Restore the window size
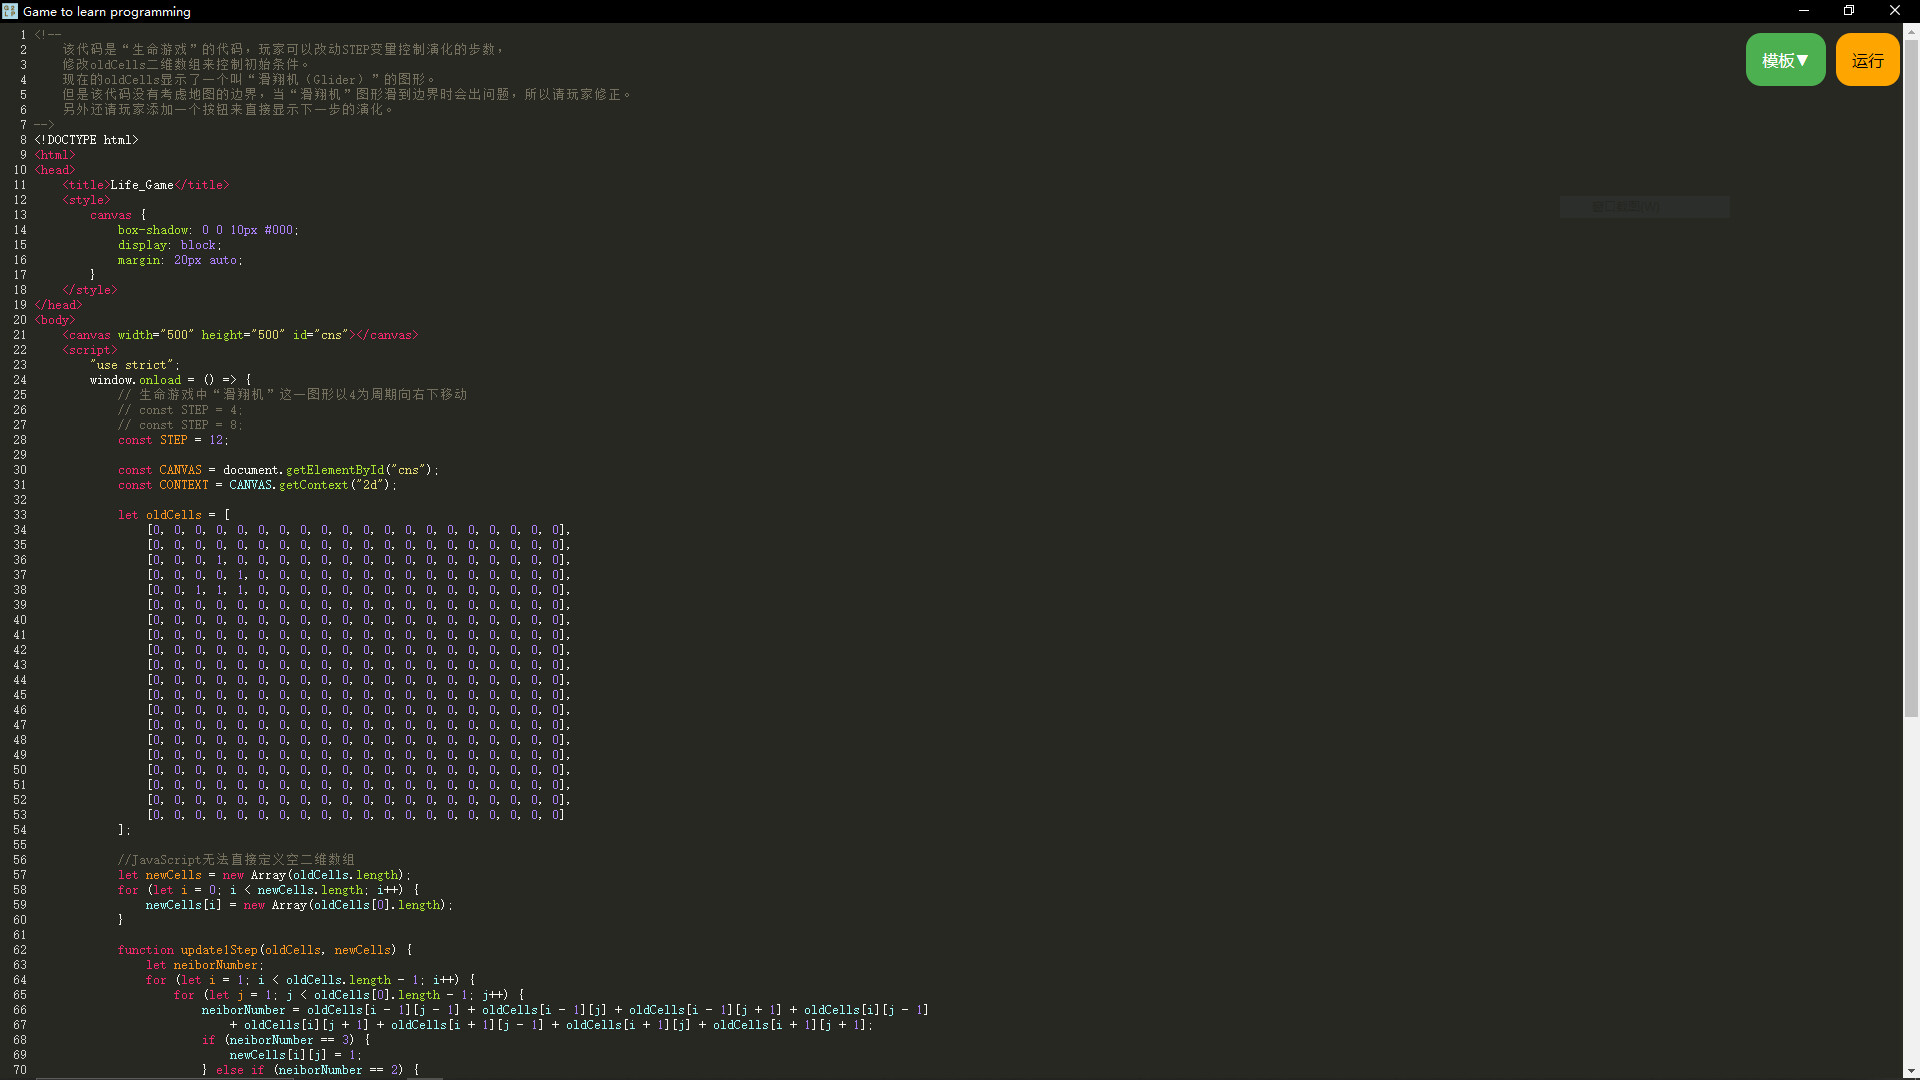The height and width of the screenshot is (1080, 1920). click(x=1848, y=11)
